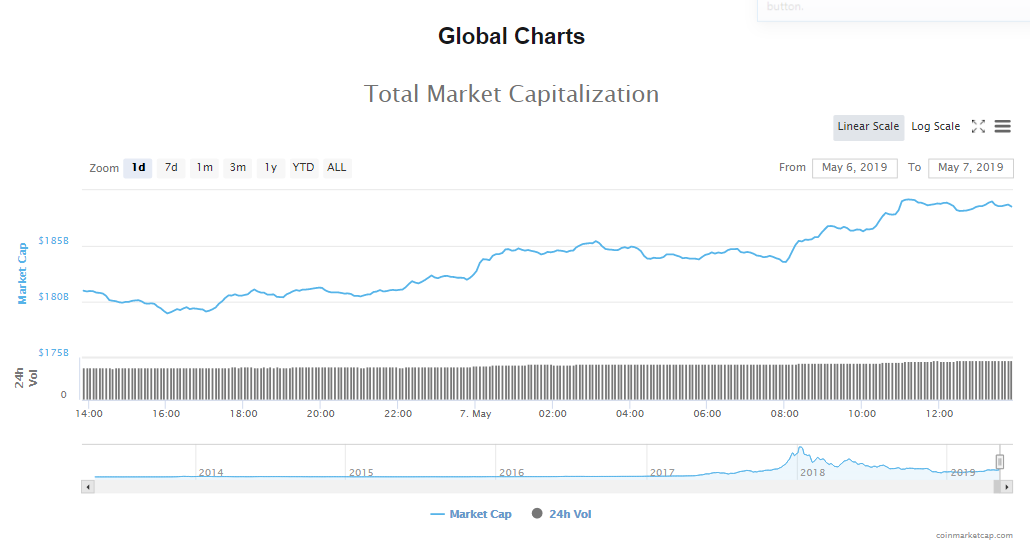Select the 1d zoom range
The height and width of the screenshot is (554, 1030).
138,168
